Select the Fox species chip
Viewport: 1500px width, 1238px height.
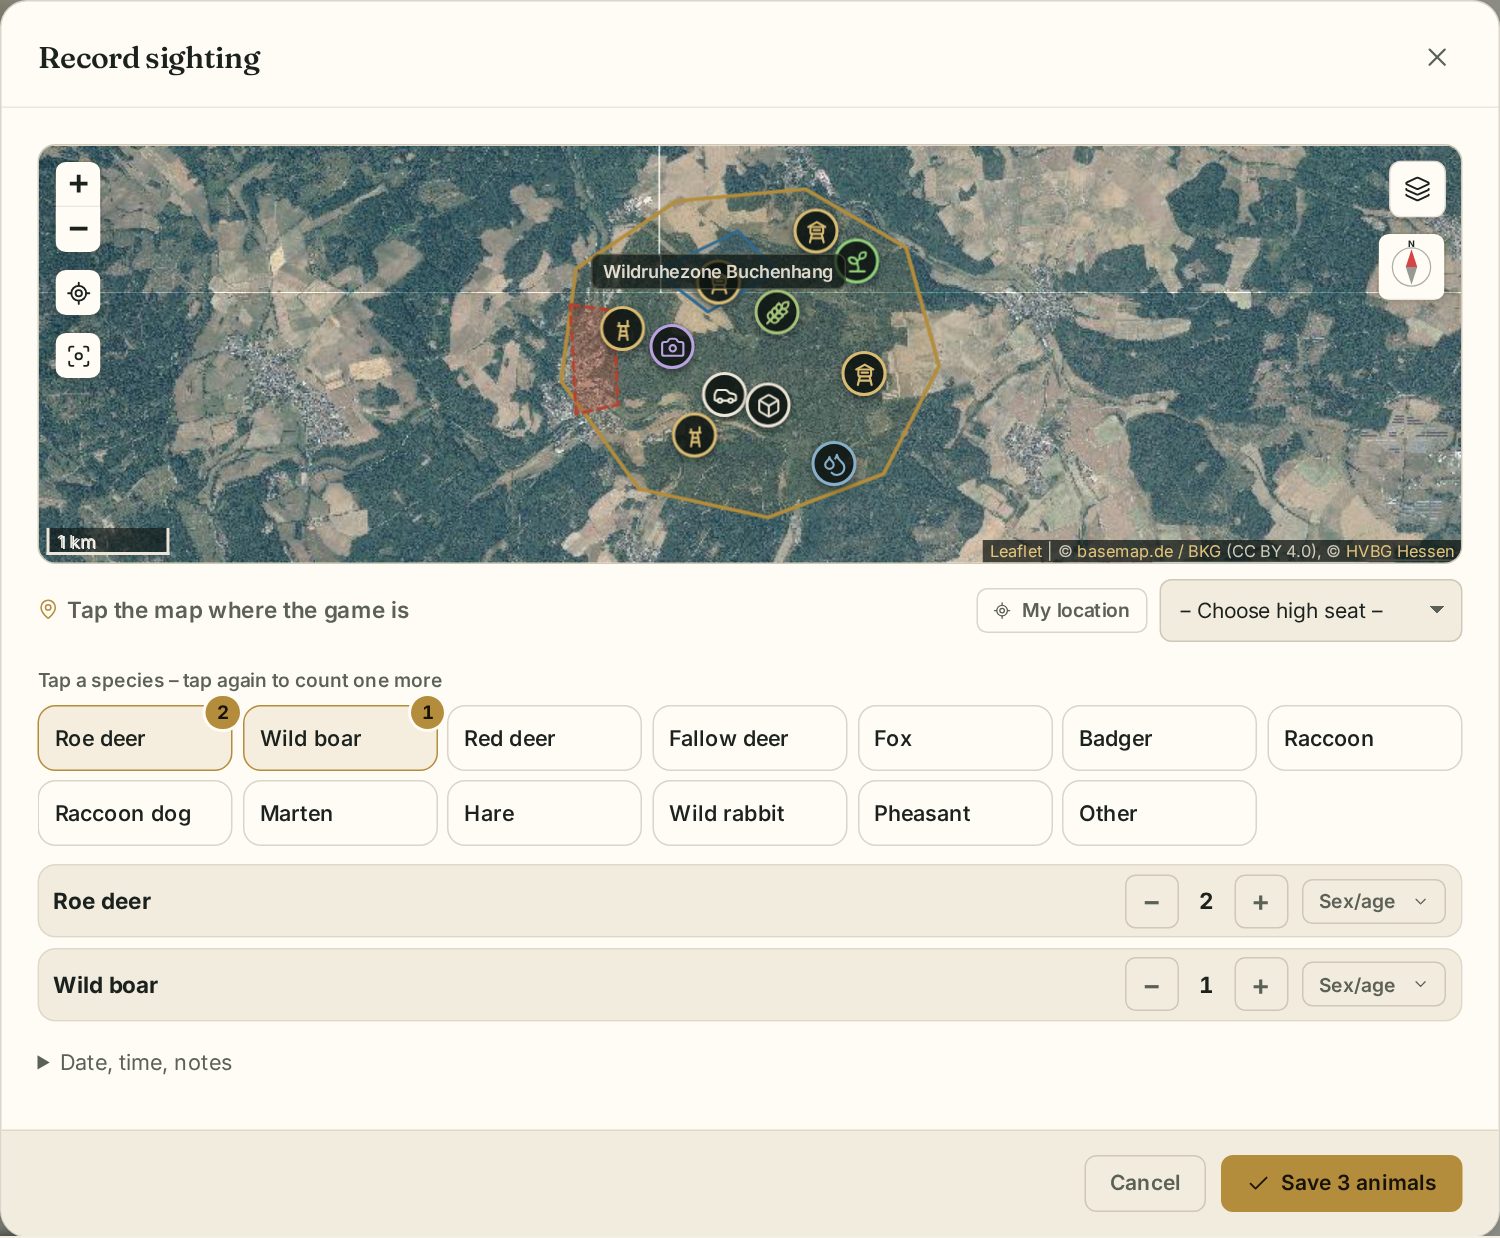(x=955, y=738)
